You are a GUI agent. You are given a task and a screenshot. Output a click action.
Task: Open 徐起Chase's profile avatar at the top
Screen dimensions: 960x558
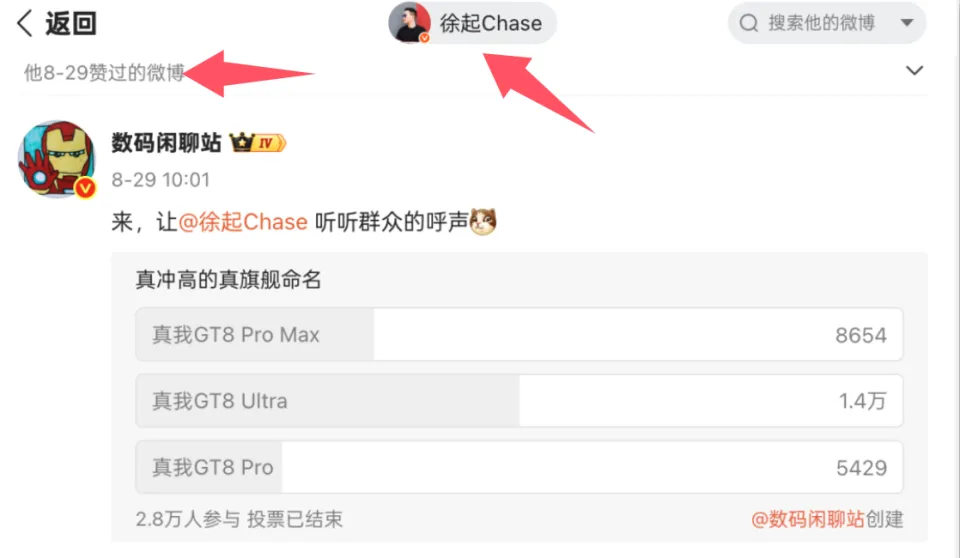(x=410, y=23)
